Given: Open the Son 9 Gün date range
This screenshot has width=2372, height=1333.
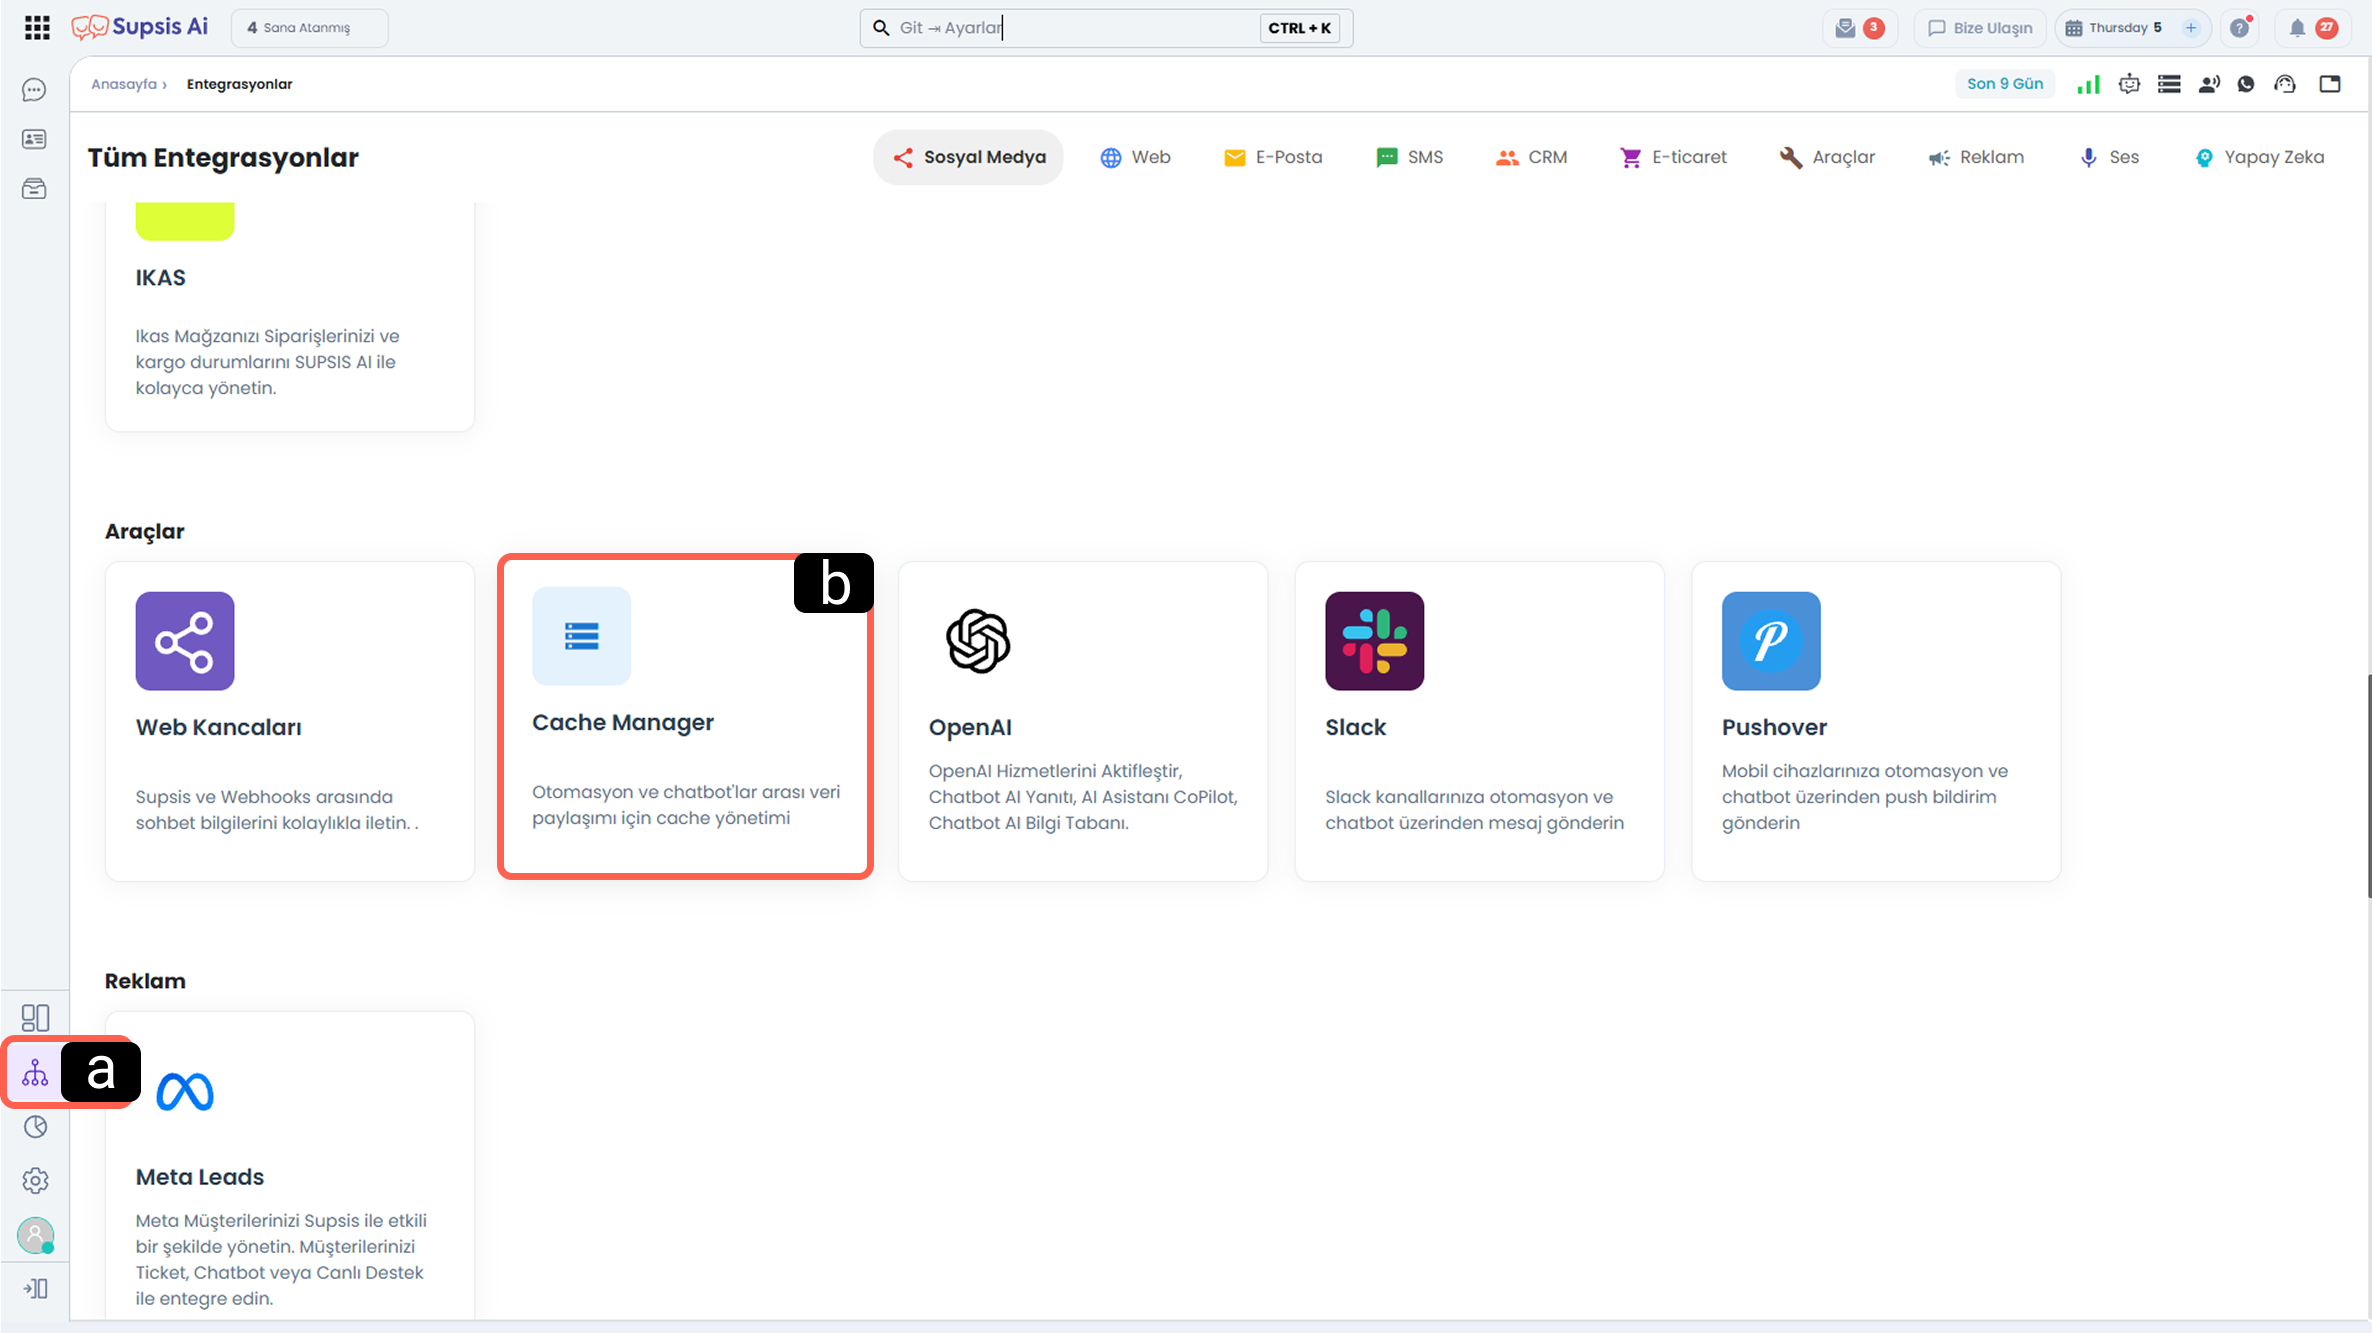Looking at the screenshot, I should click(2005, 84).
